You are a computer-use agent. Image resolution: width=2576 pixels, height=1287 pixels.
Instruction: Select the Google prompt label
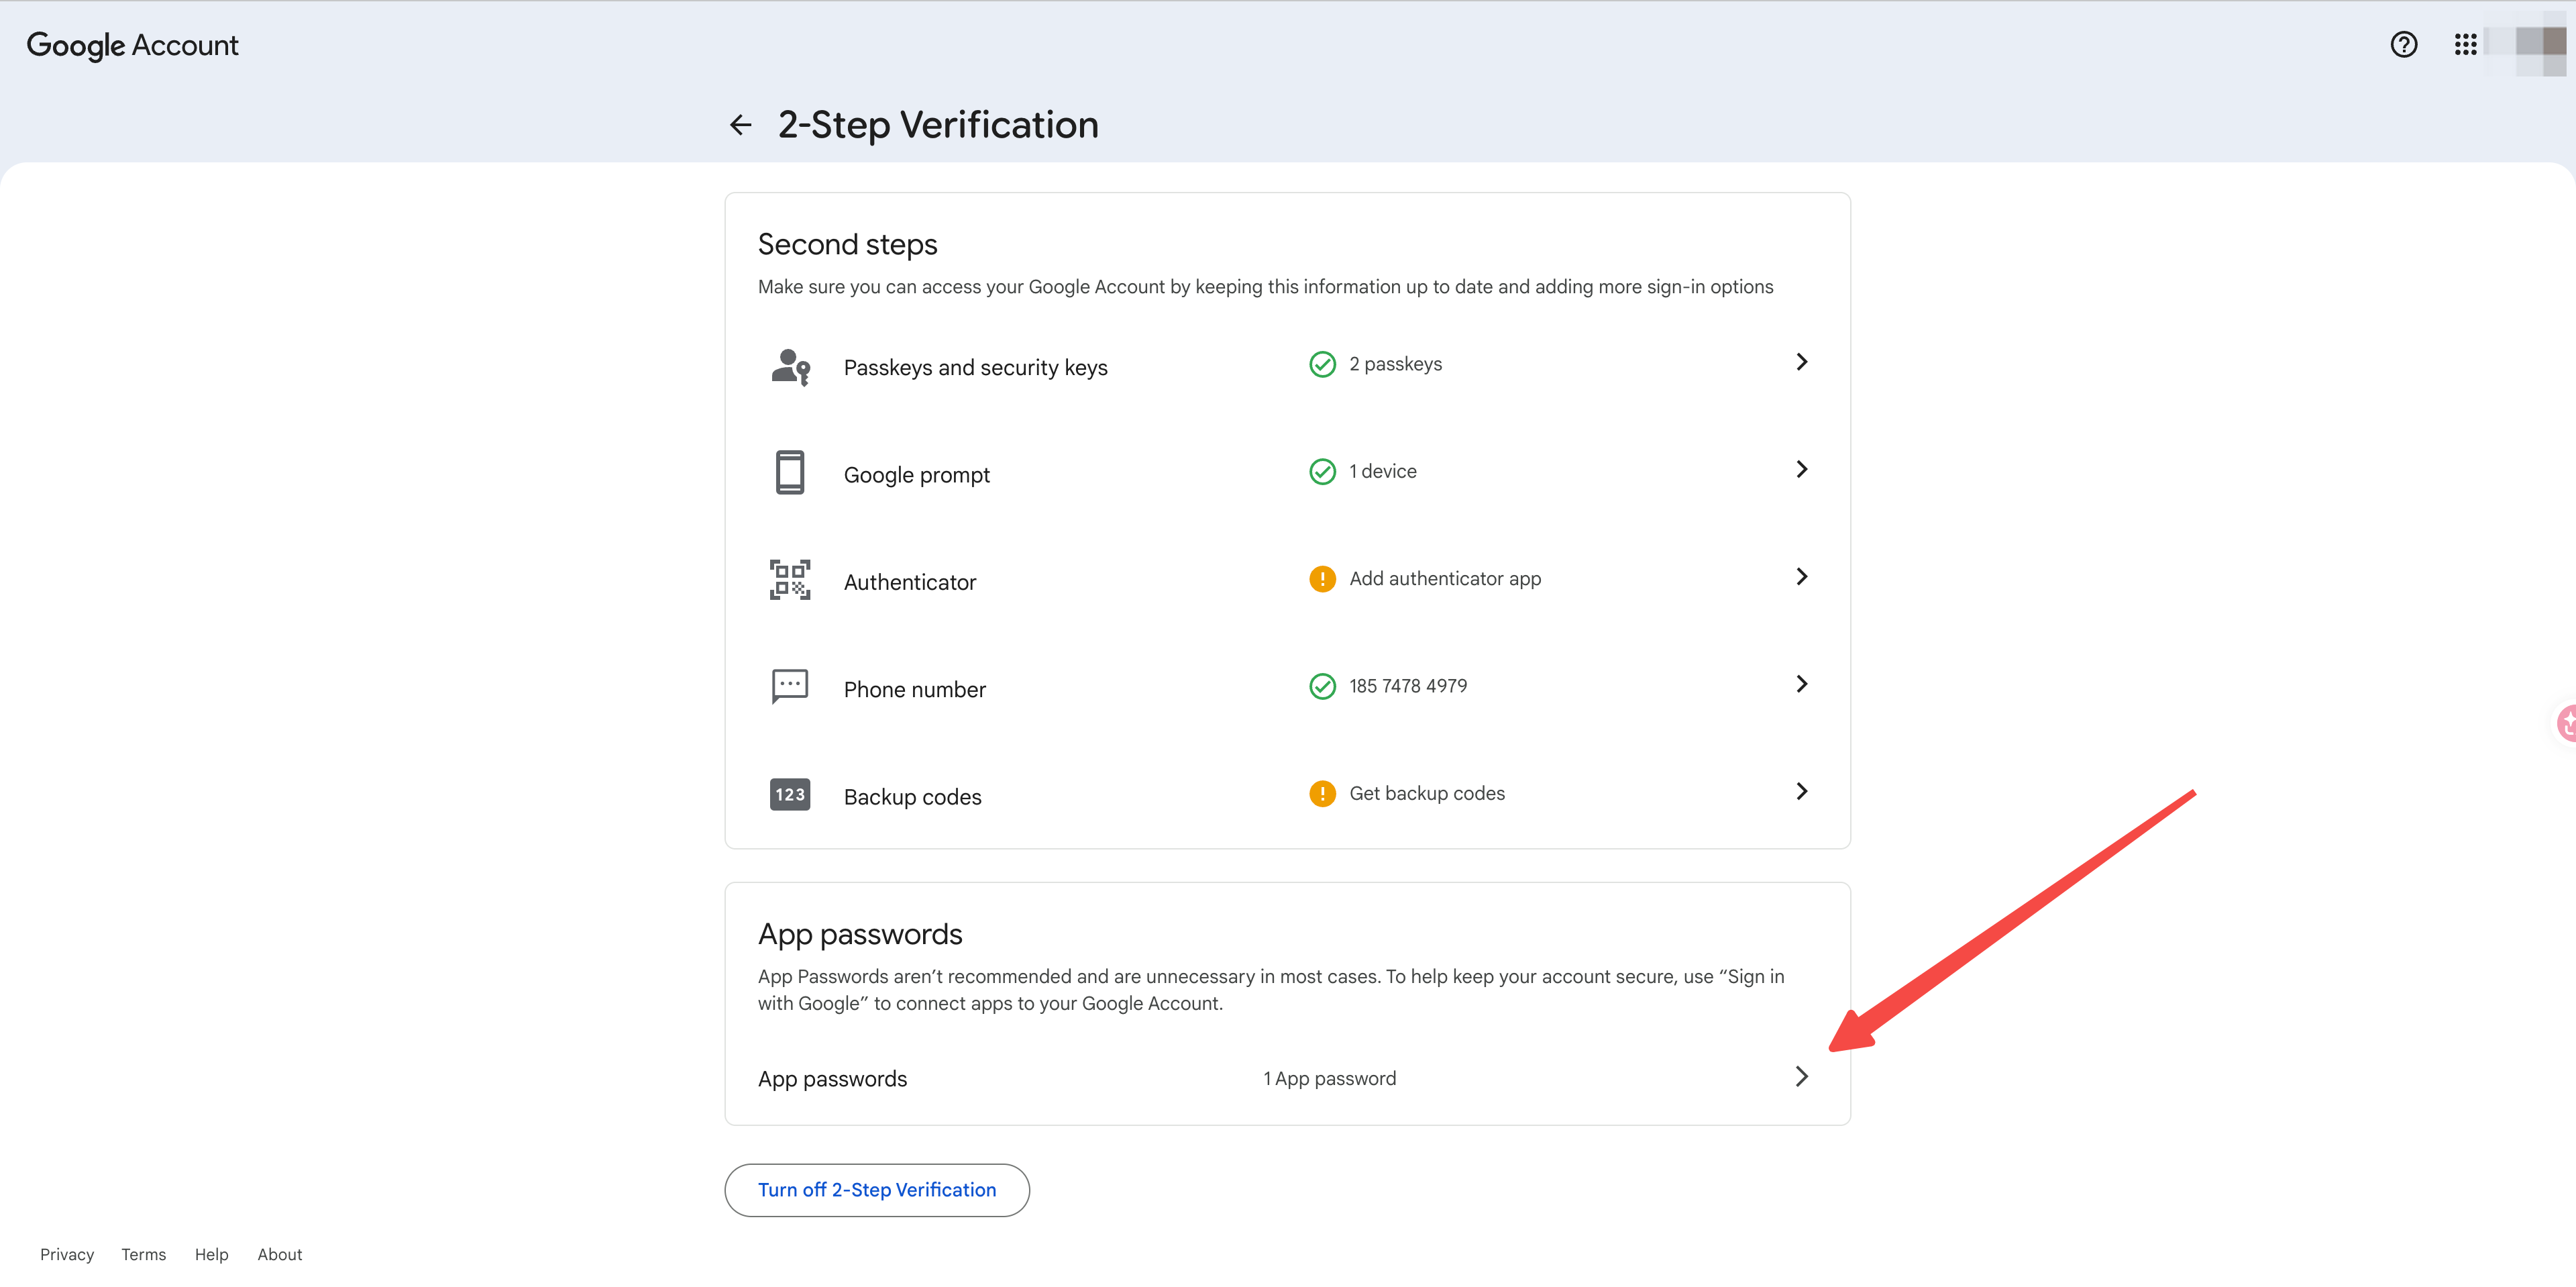pos(917,475)
